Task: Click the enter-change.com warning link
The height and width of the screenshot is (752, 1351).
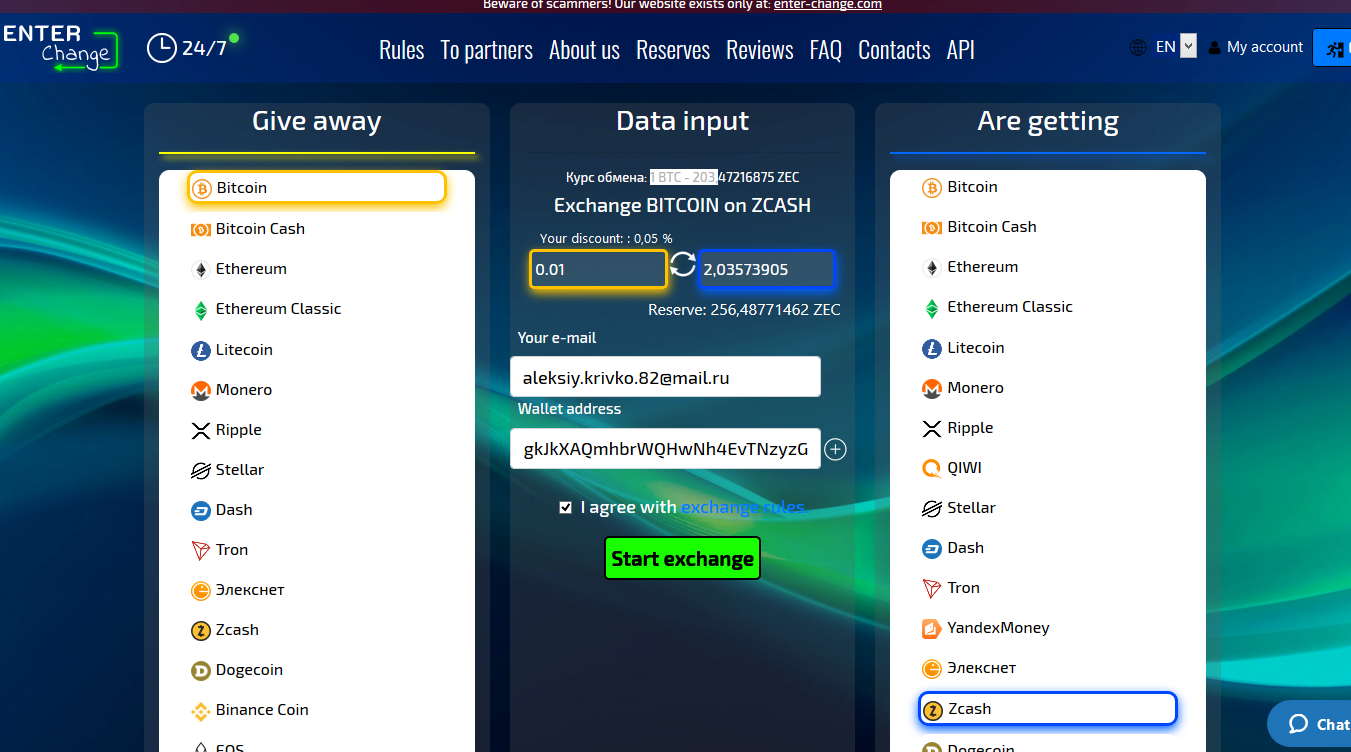Action: coord(828,4)
